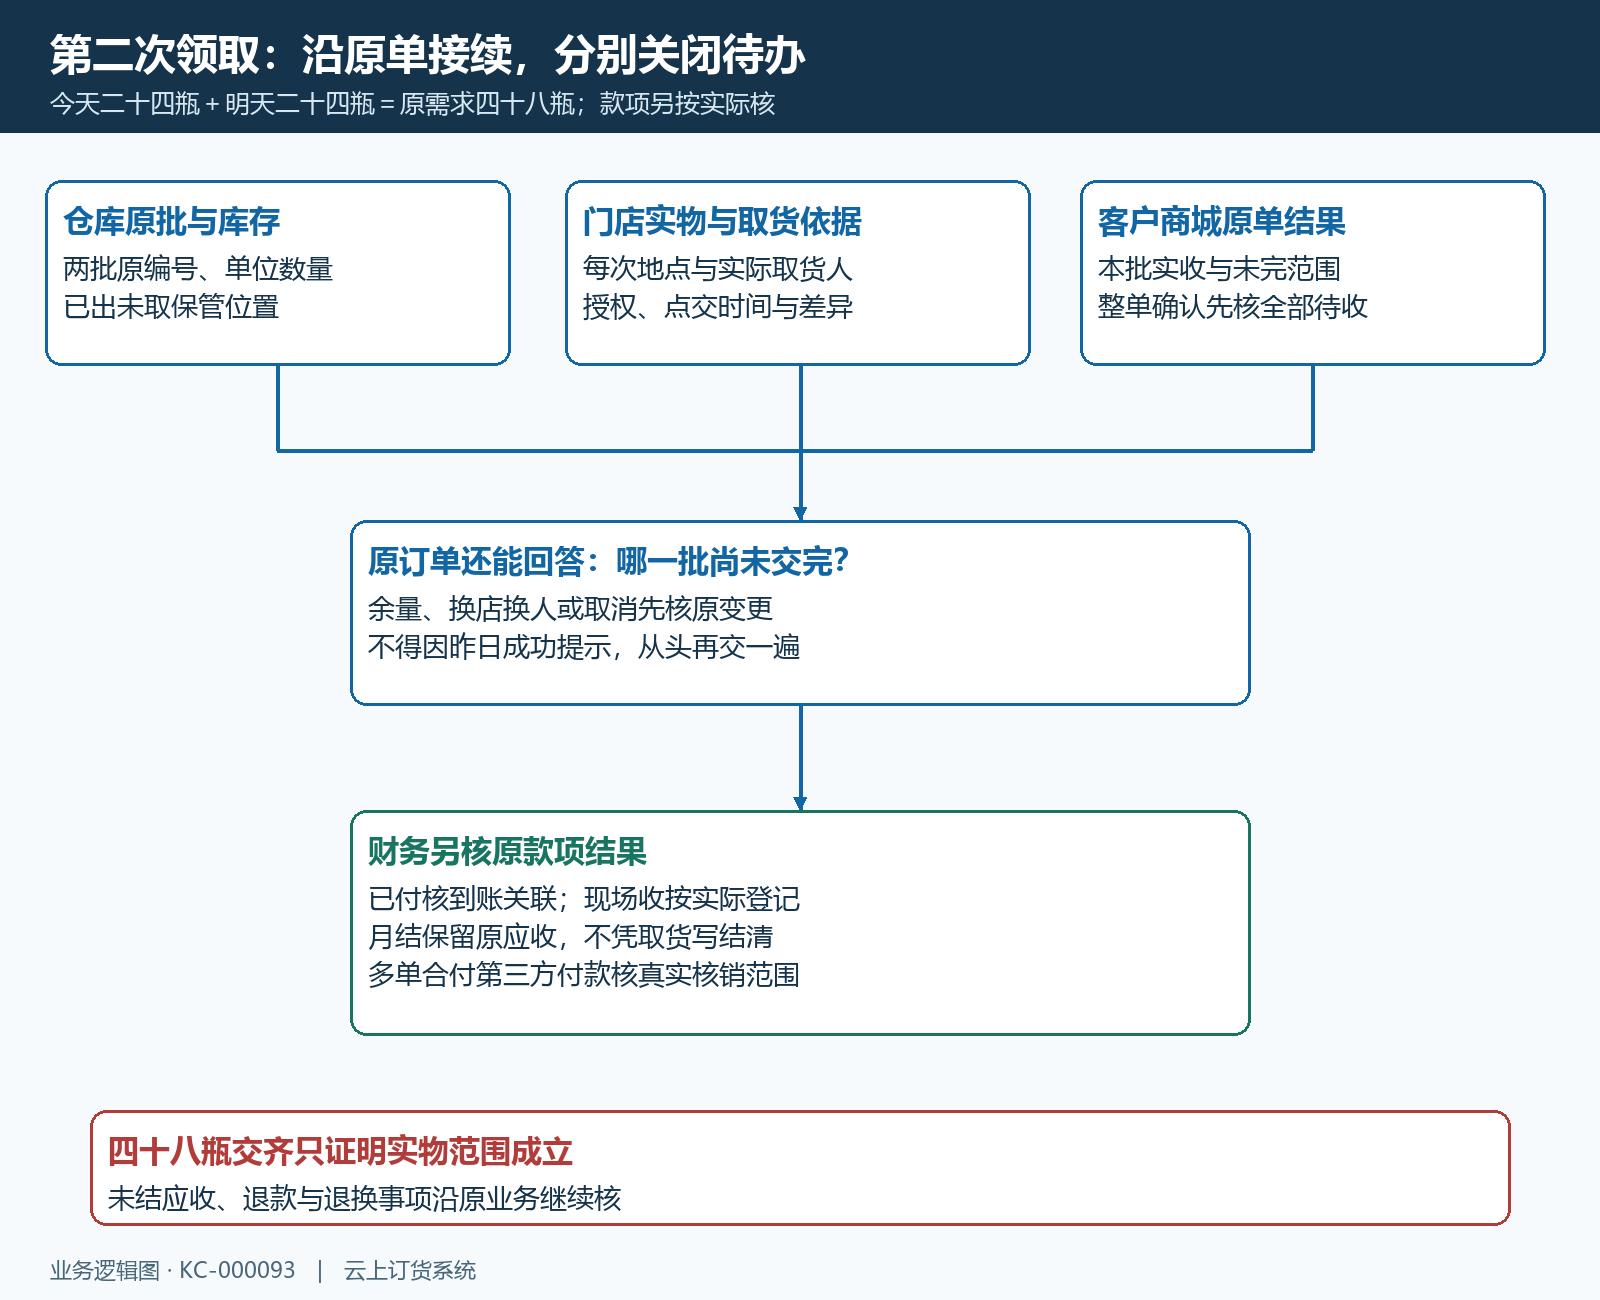The width and height of the screenshot is (1600, 1300).
Task: Click the heading 门店实物与取货依据
Action: pyautogui.click(x=722, y=221)
